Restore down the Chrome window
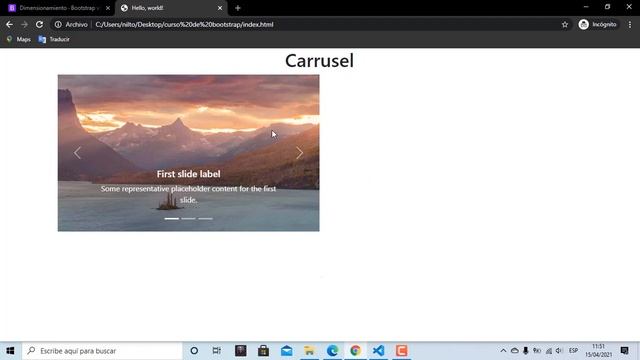 tap(607, 7)
